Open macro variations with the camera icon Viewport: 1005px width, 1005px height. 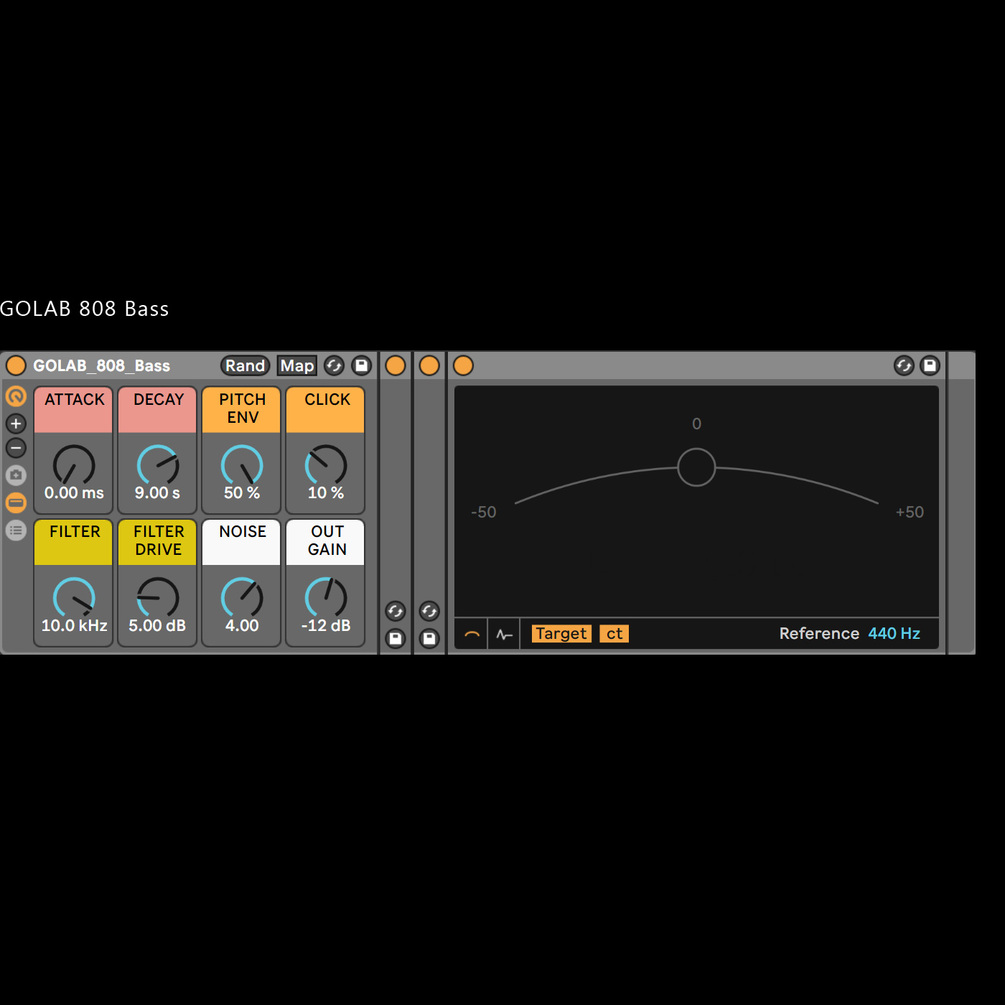pyautogui.click(x=16, y=474)
